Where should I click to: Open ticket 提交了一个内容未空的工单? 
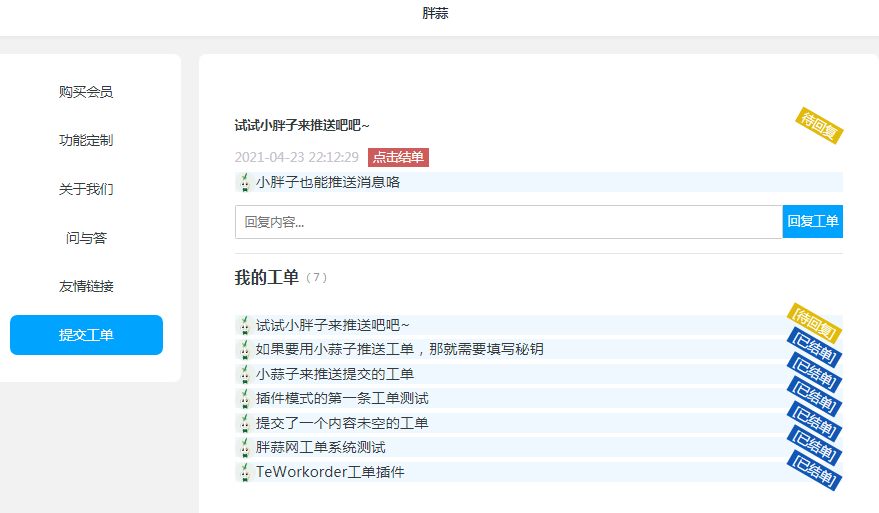(342, 423)
